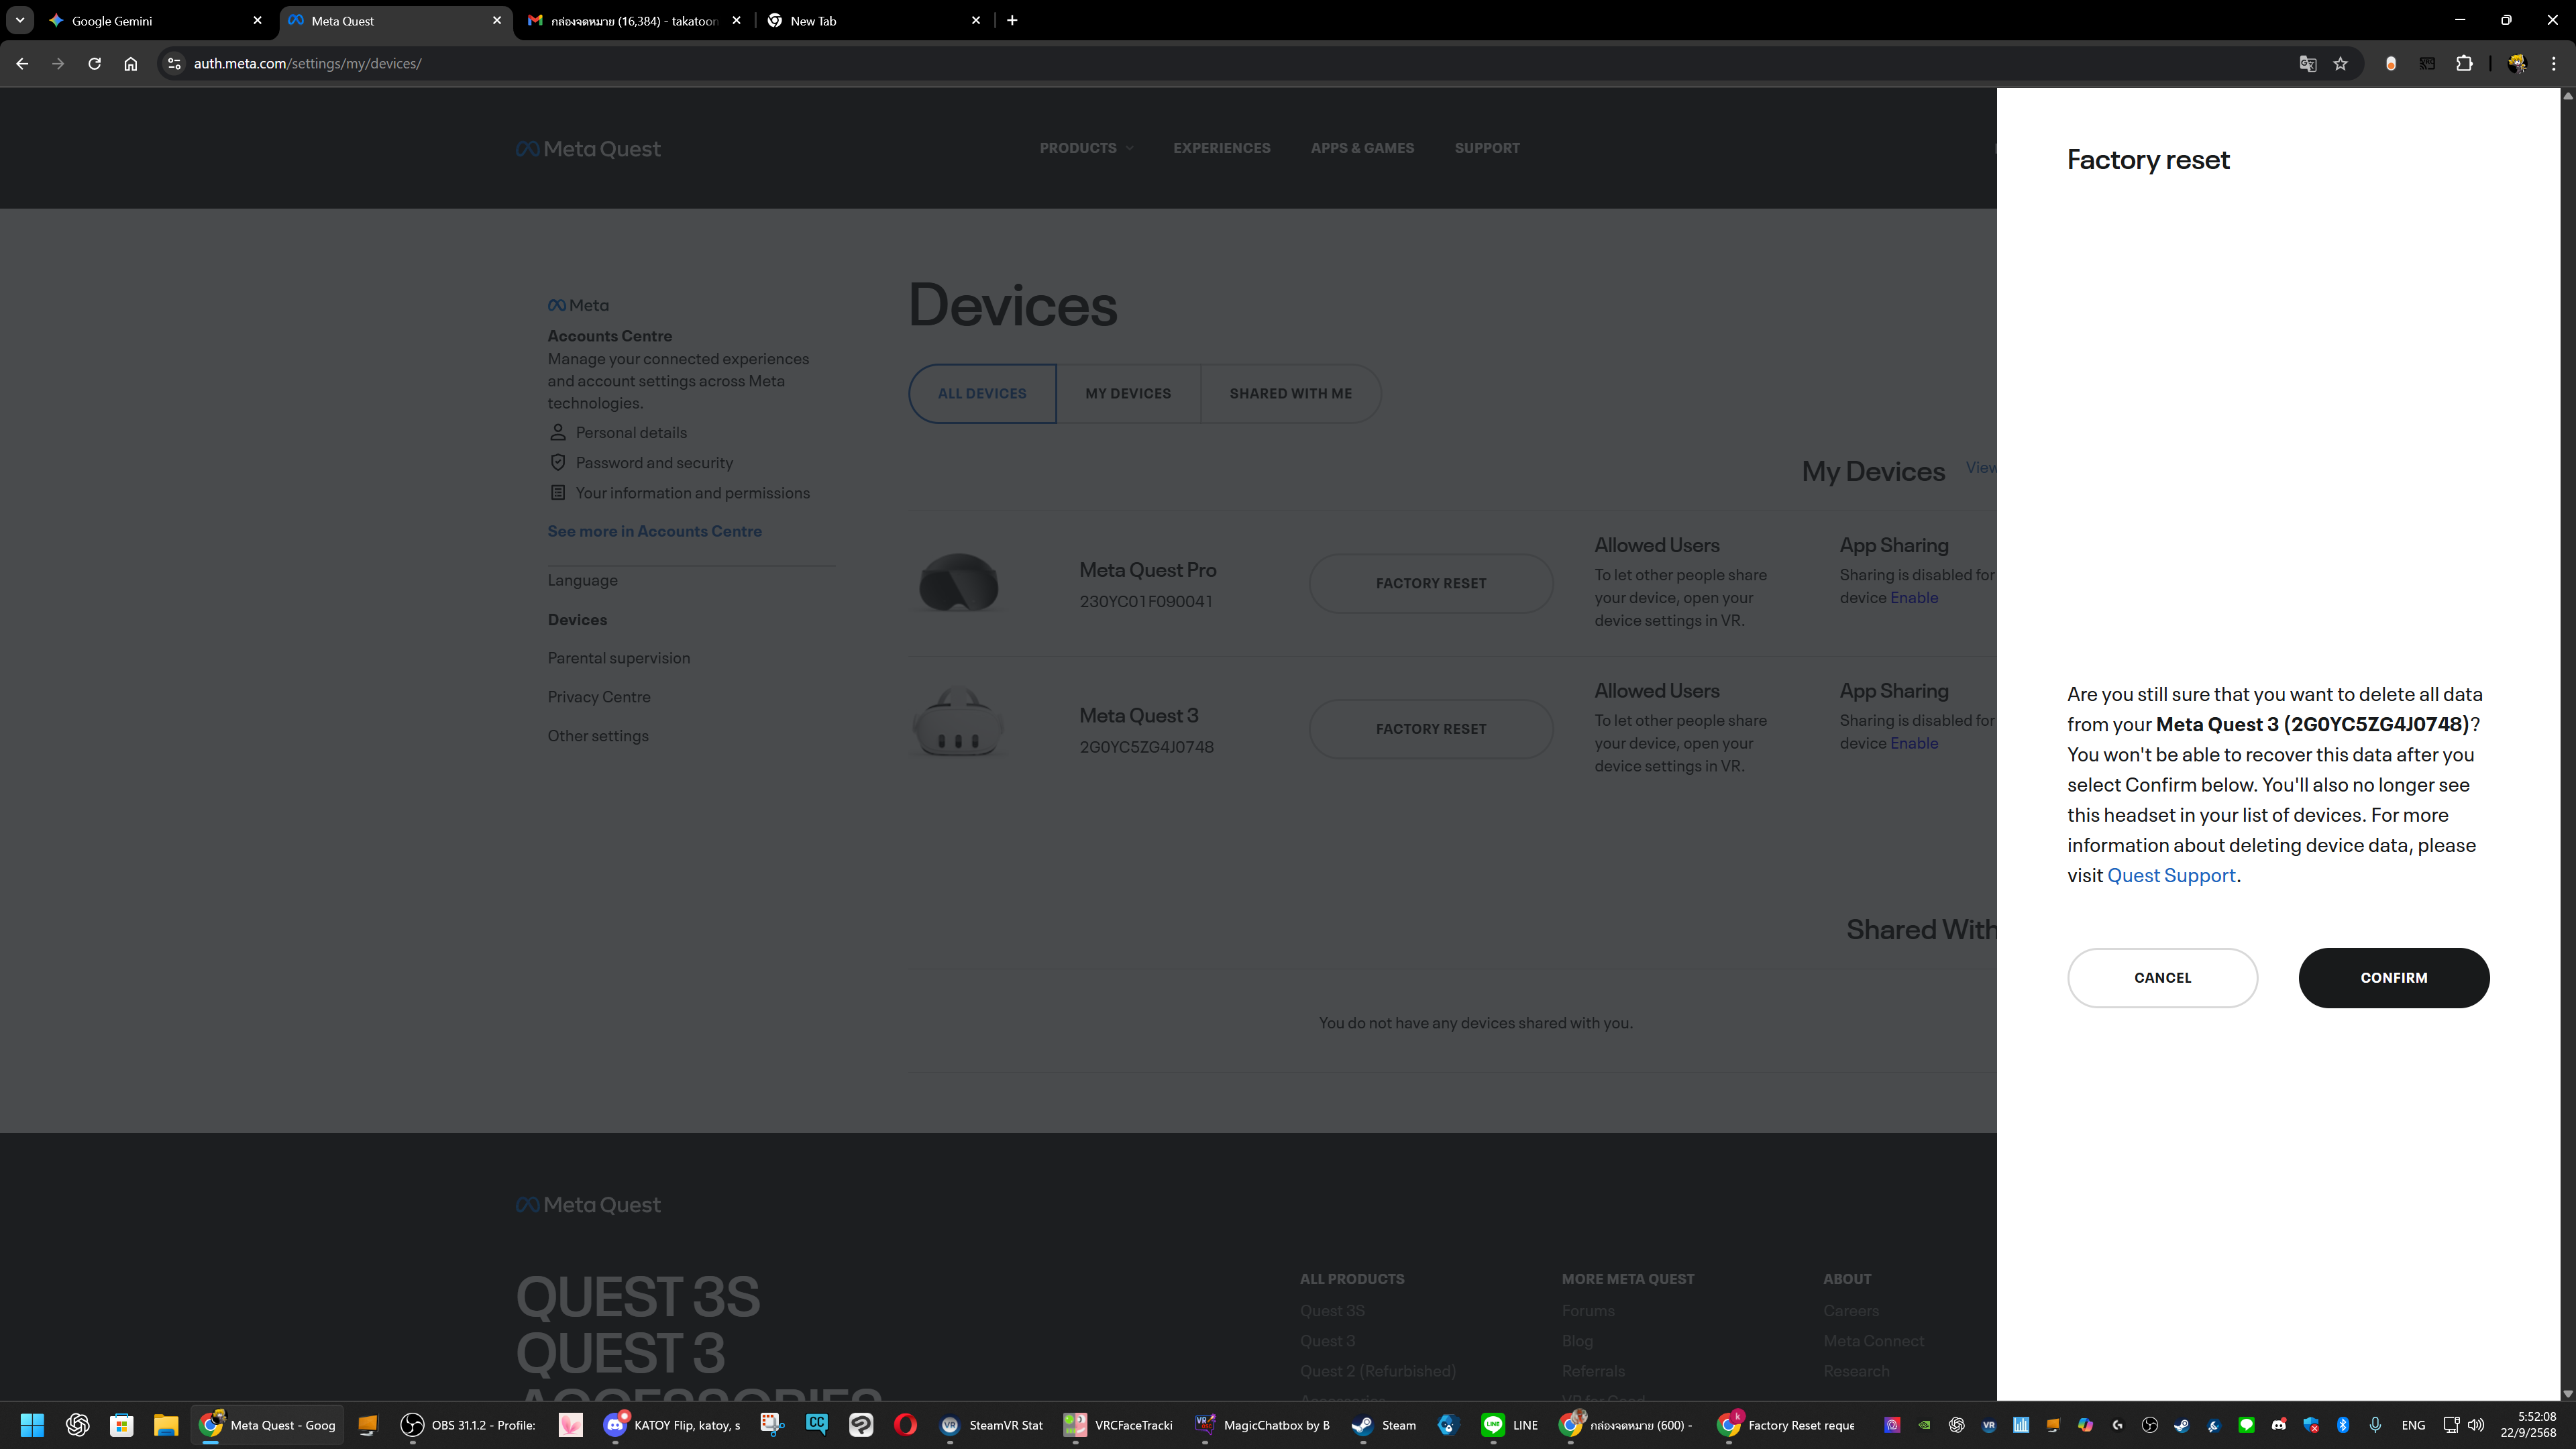Open Steam from the taskbar
Screen dimensions: 2576x1449
(1384, 1425)
